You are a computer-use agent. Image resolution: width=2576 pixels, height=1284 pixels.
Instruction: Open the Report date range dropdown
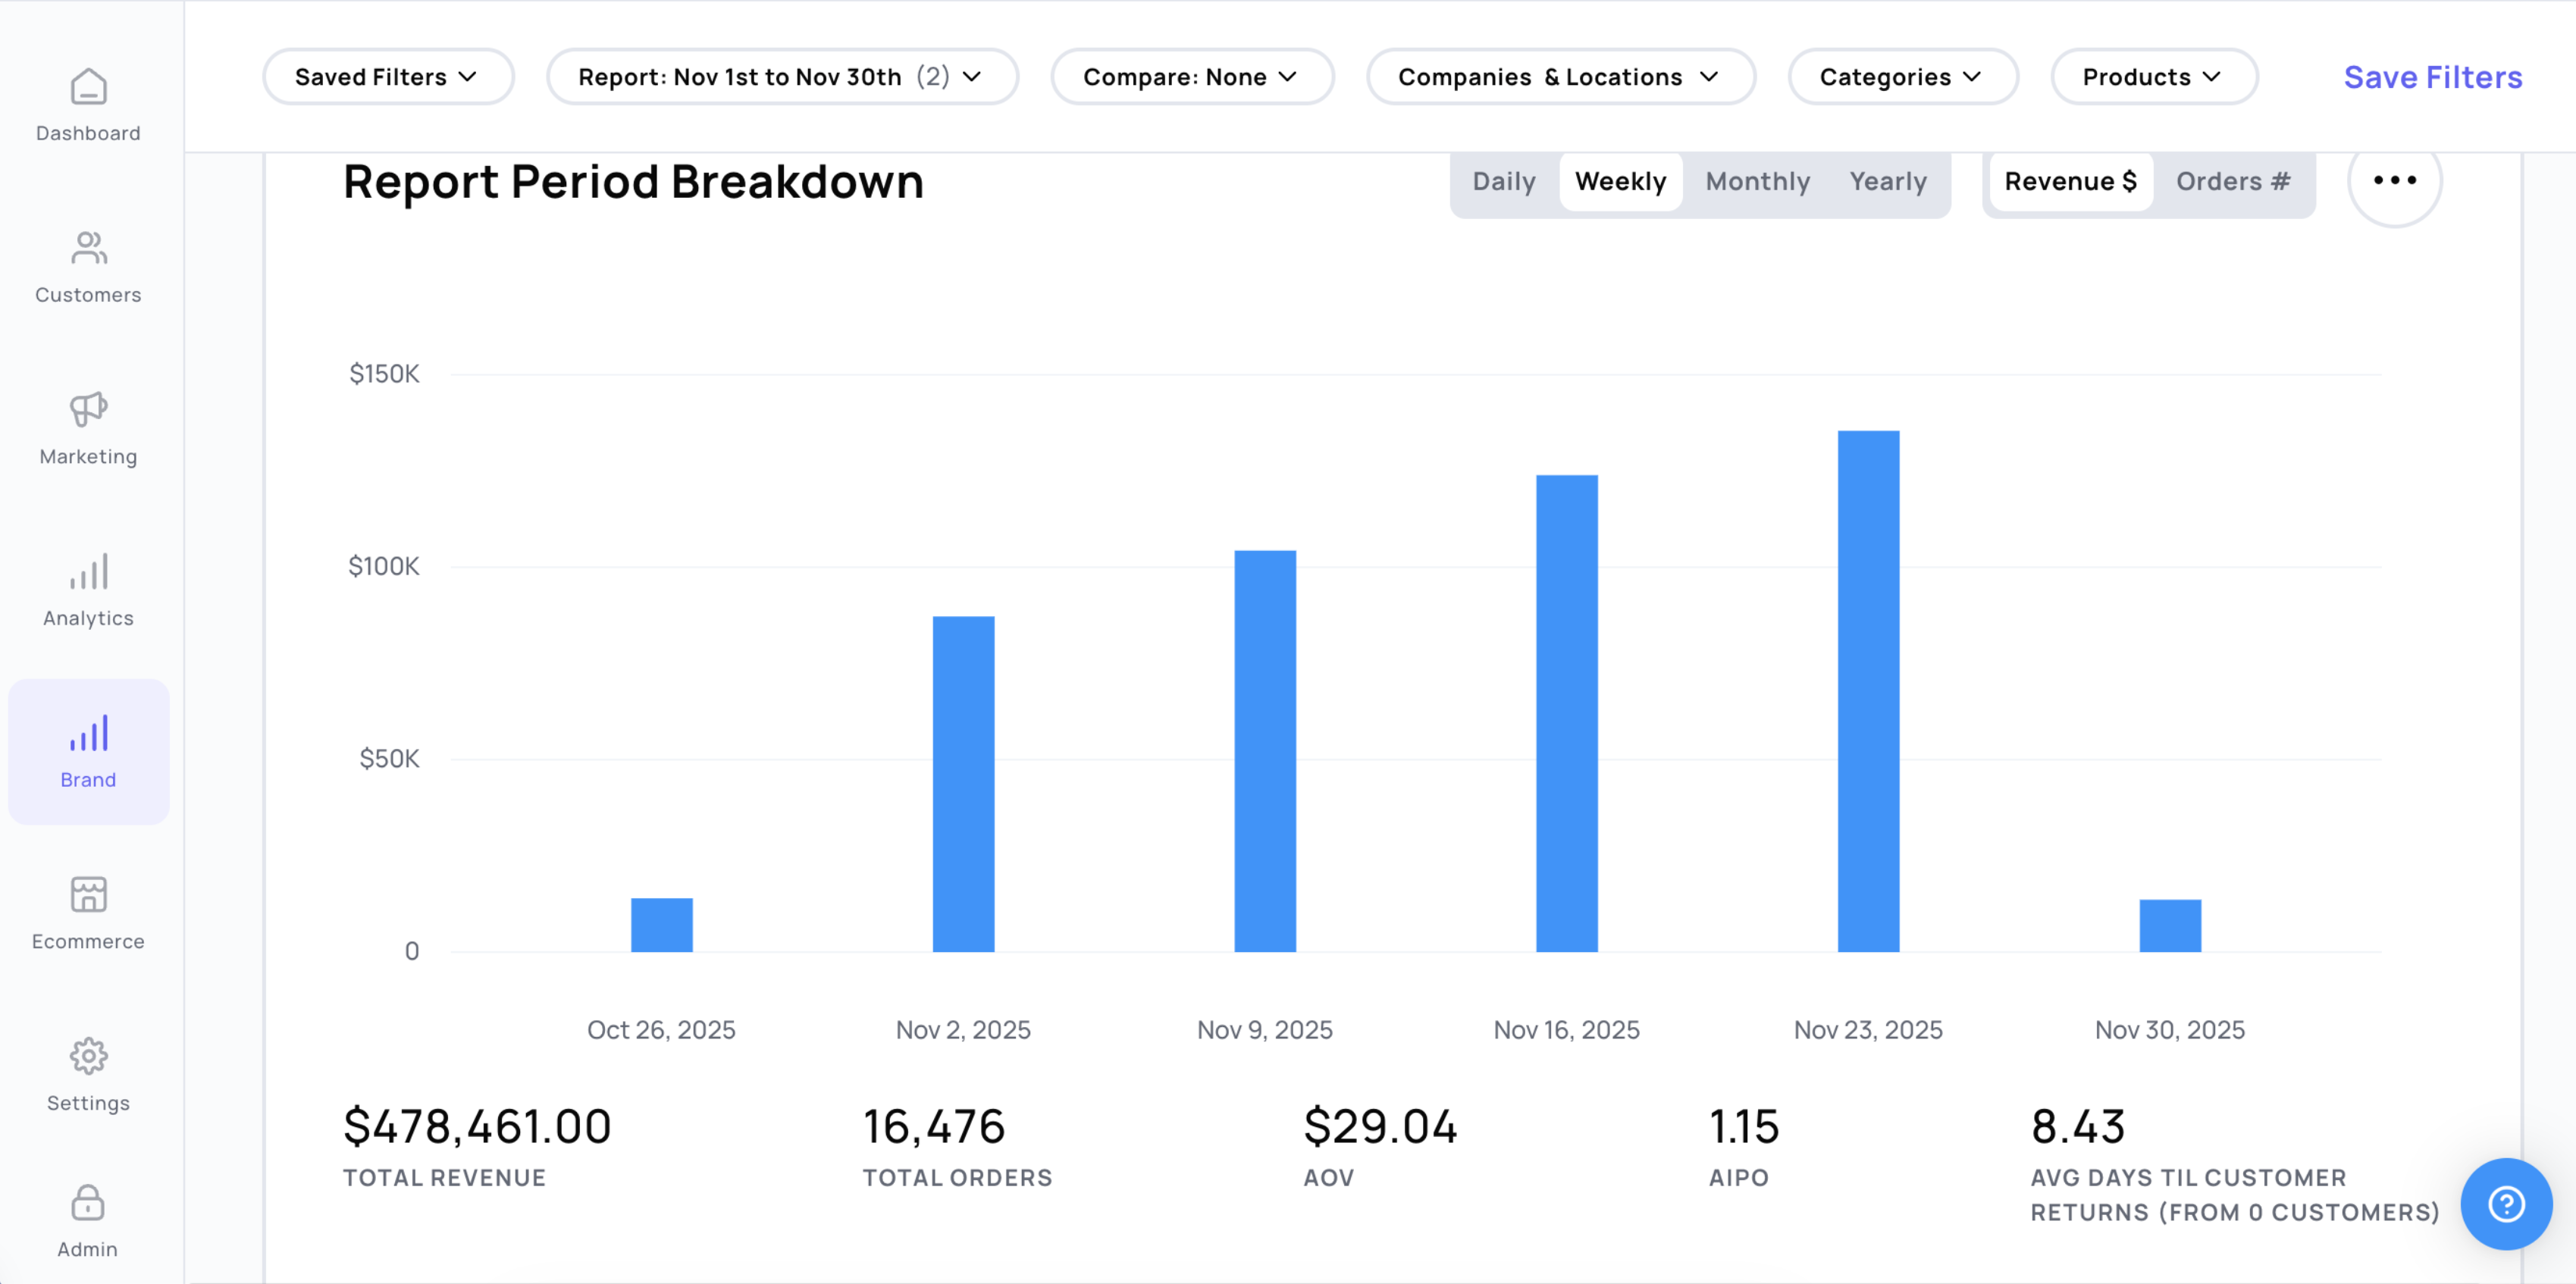(x=781, y=77)
